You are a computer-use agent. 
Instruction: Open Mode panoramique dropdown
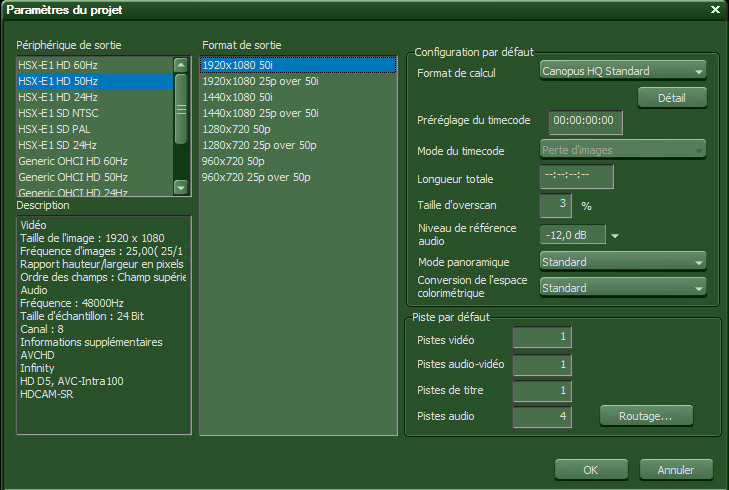(x=623, y=262)
